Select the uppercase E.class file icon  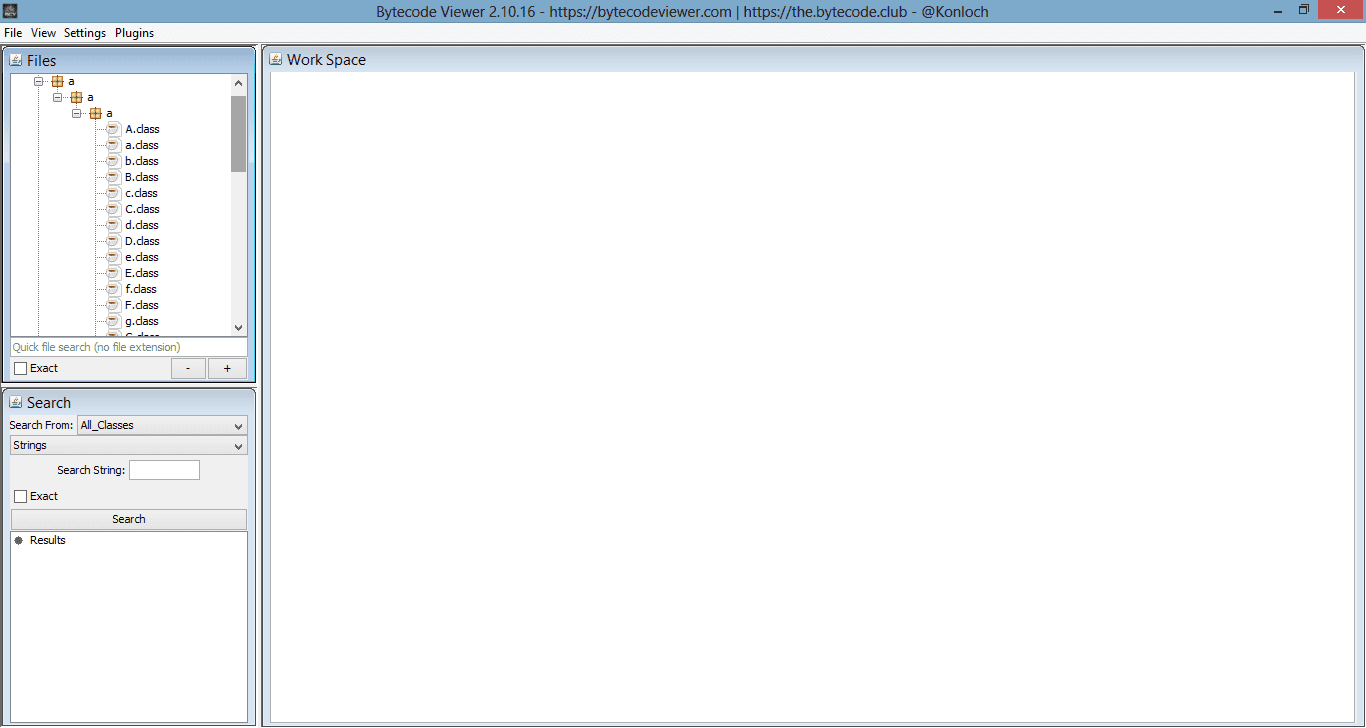[x=113, y=273]
